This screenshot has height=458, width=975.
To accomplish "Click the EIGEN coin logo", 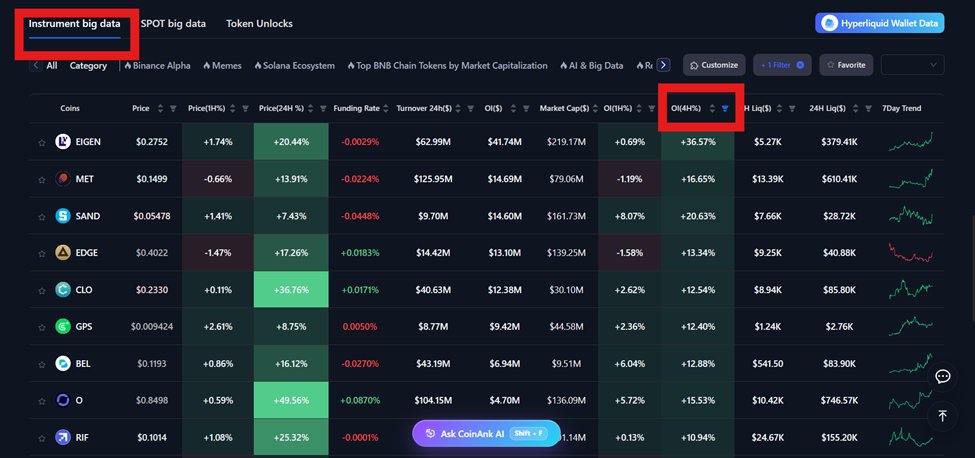I will tap(63, 142).
